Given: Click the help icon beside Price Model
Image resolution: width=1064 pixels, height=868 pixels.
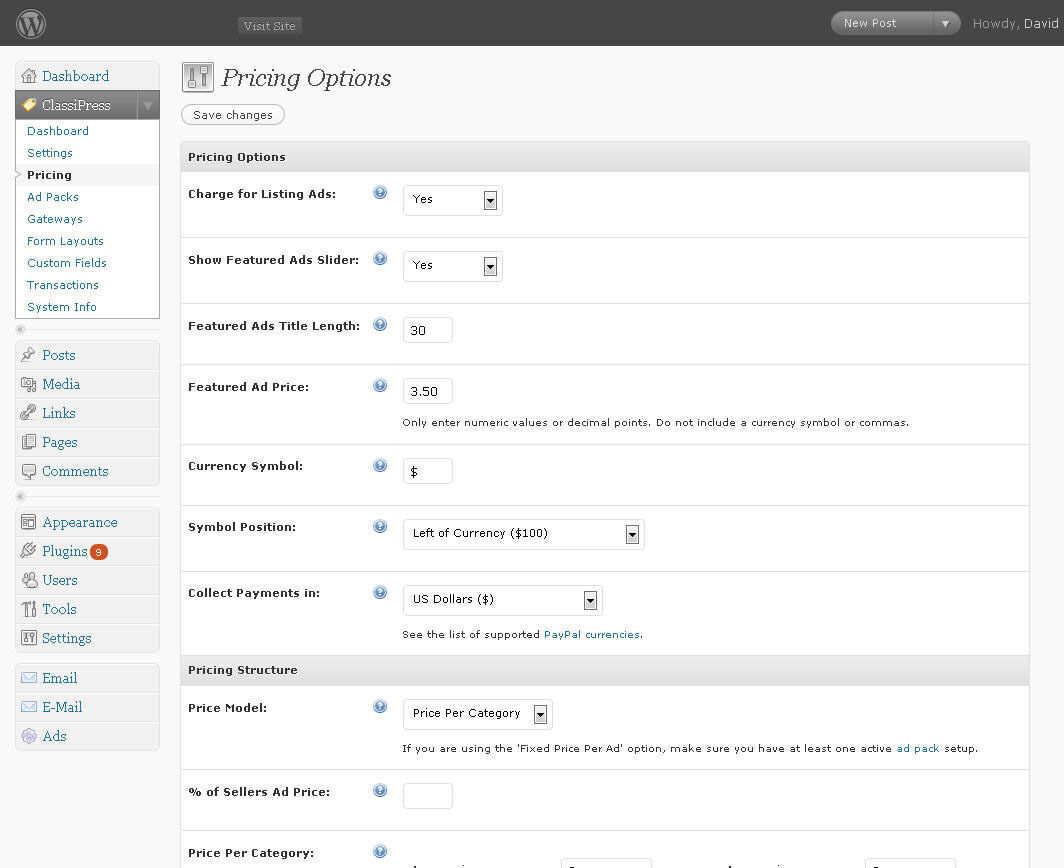Looking at the screenshot, I should pos(380,706).
